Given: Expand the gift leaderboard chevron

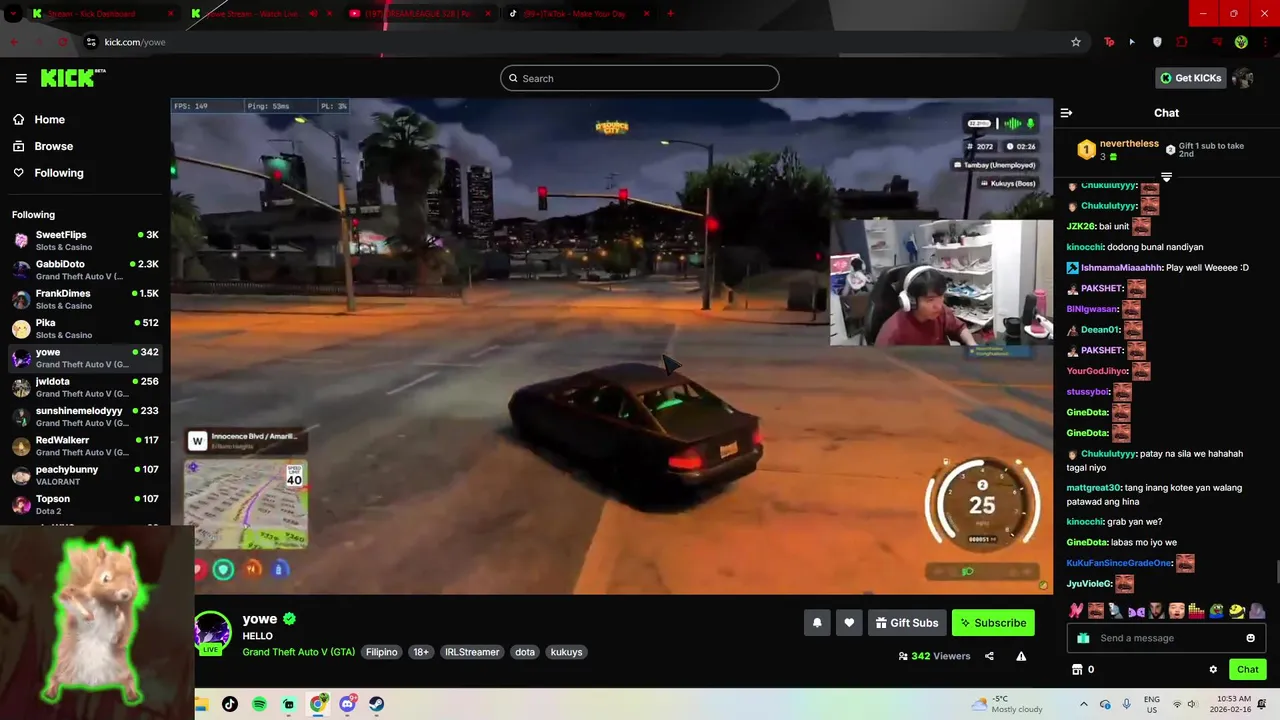Looking at the screenshot, I should tap(1166, 177).
